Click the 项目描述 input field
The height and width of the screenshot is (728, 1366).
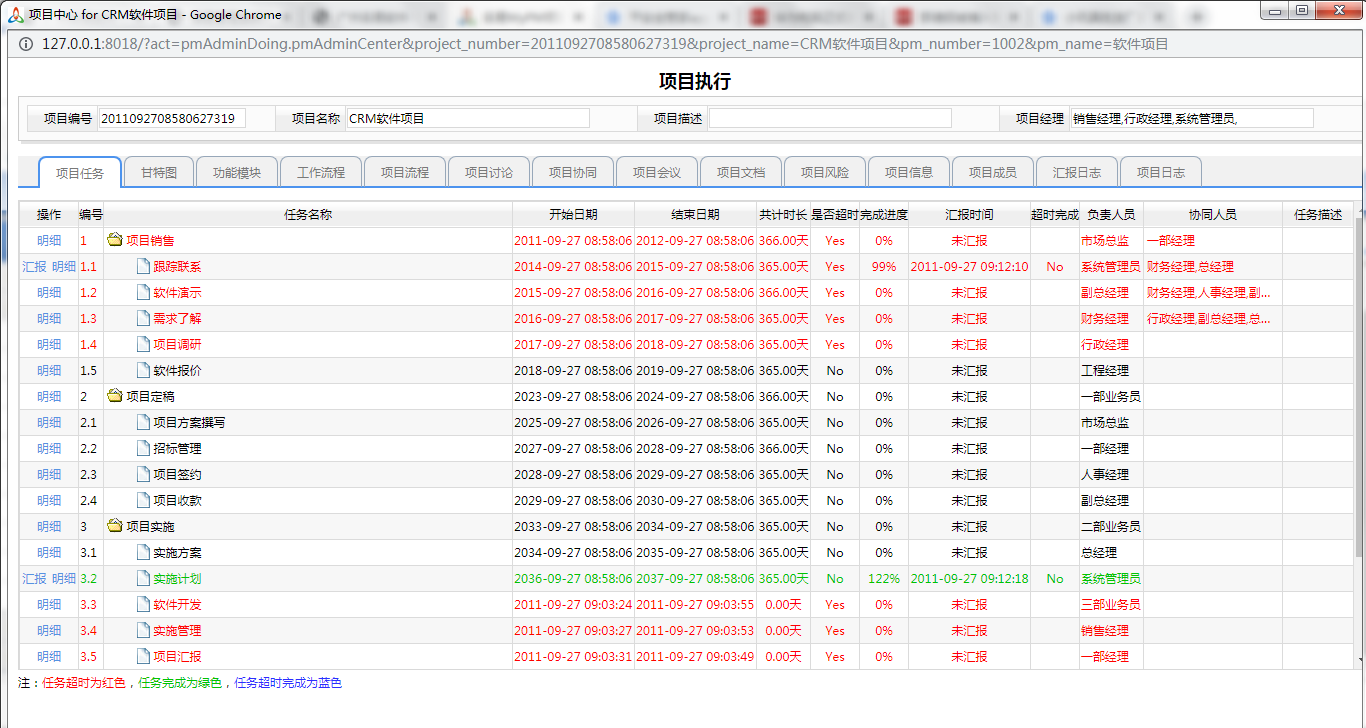[x=830, y=118]
